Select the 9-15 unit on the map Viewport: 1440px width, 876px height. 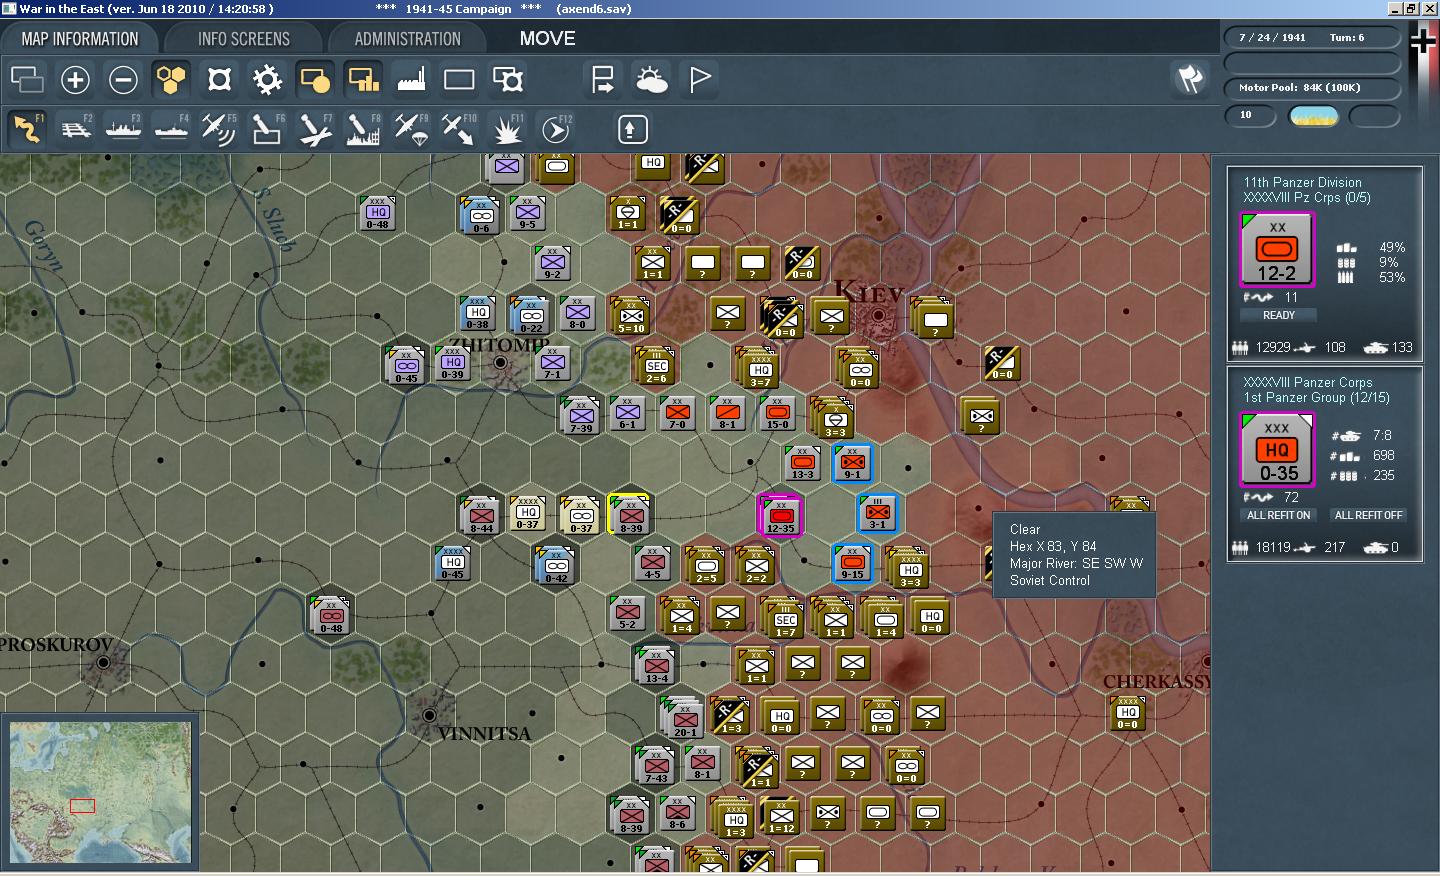pyautogui.click(x=852, y=564)
